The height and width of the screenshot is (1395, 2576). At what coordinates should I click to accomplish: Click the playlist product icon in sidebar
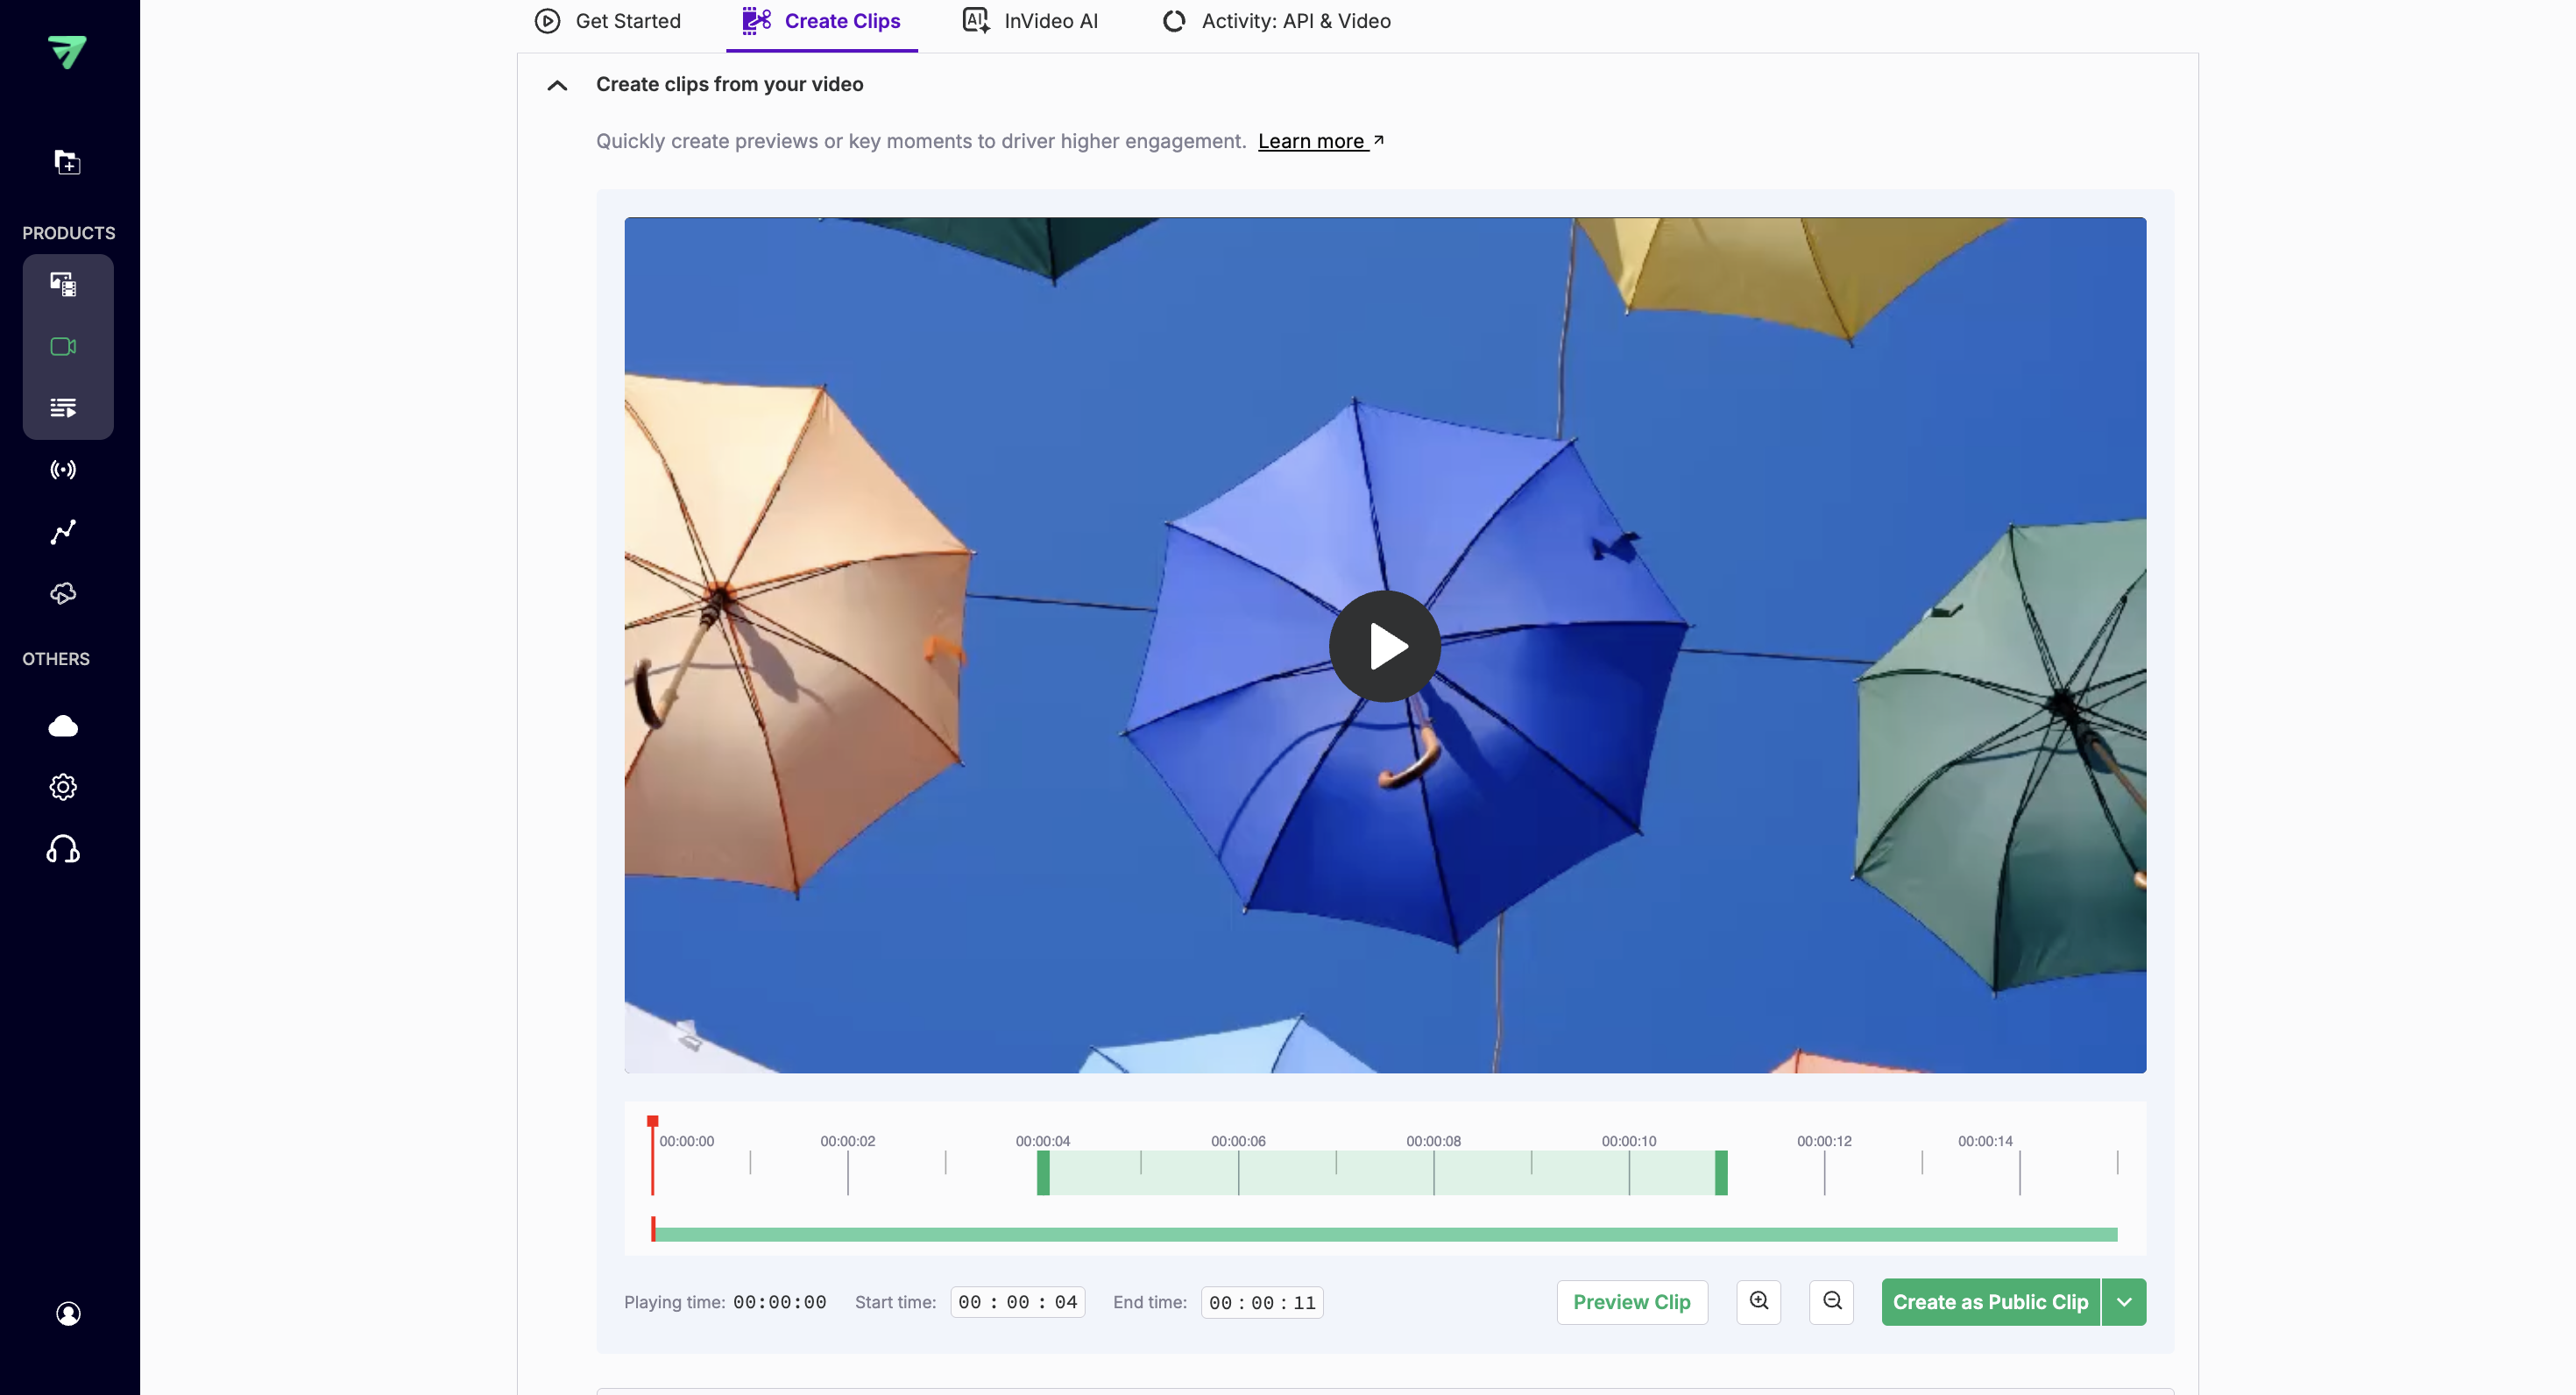[x=62, y=407]
